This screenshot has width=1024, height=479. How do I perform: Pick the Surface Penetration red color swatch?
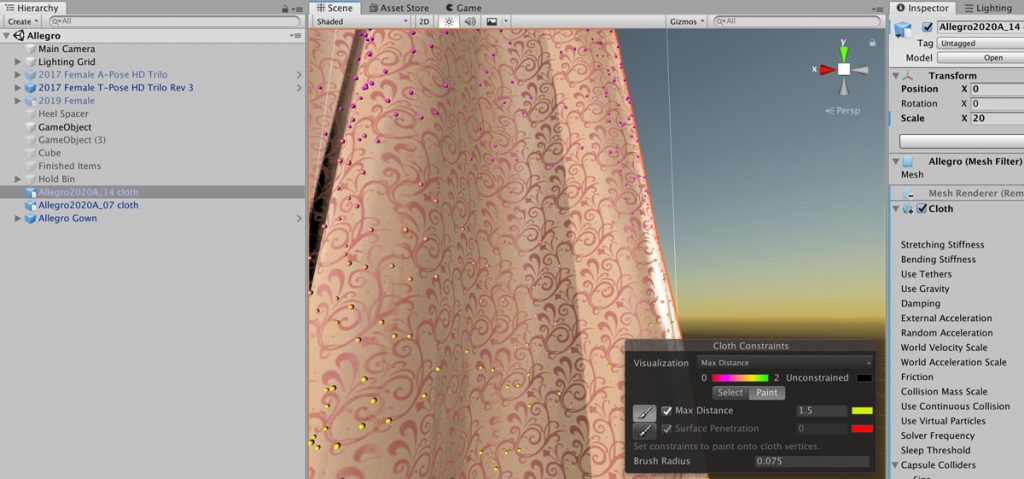862,429
